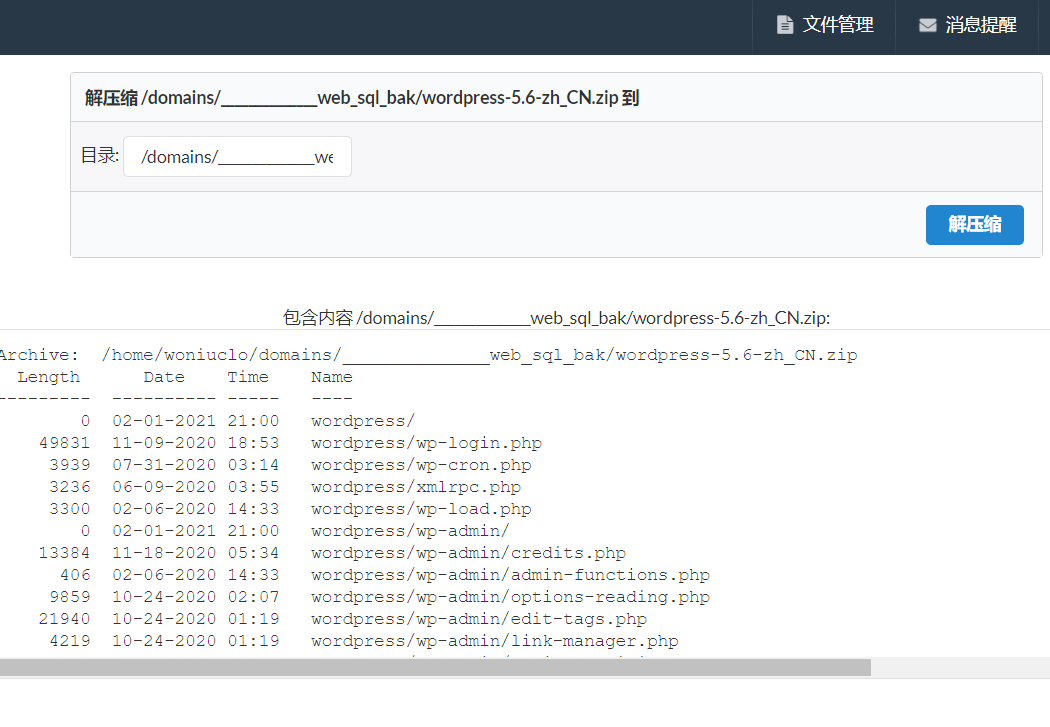This screenshot has width=1050, height=727.
Task: Select the wordpress/wp-cron.php entry
Action: click(x=421, y=465)
